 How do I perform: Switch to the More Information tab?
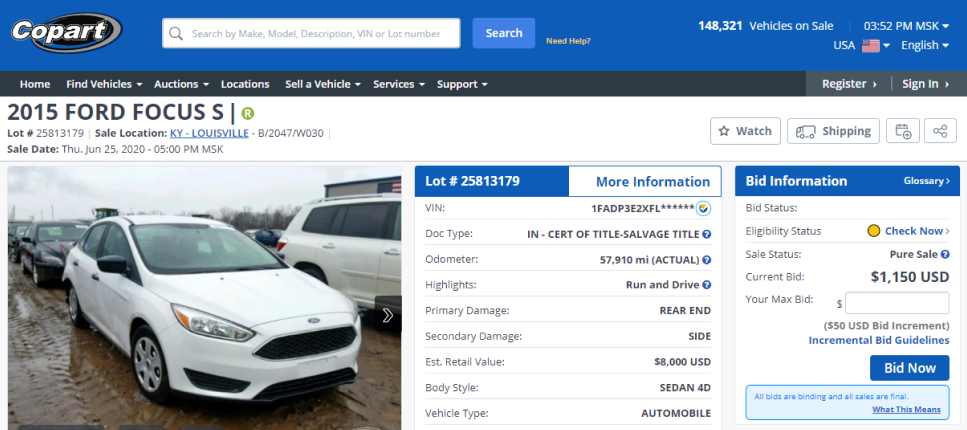tap(652, 181)
